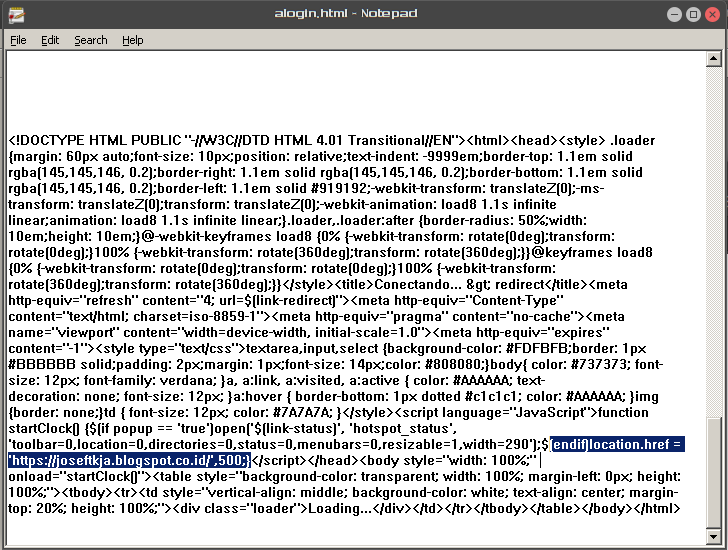Click the vertical scrollbar track above the thumb

[713, 241]
